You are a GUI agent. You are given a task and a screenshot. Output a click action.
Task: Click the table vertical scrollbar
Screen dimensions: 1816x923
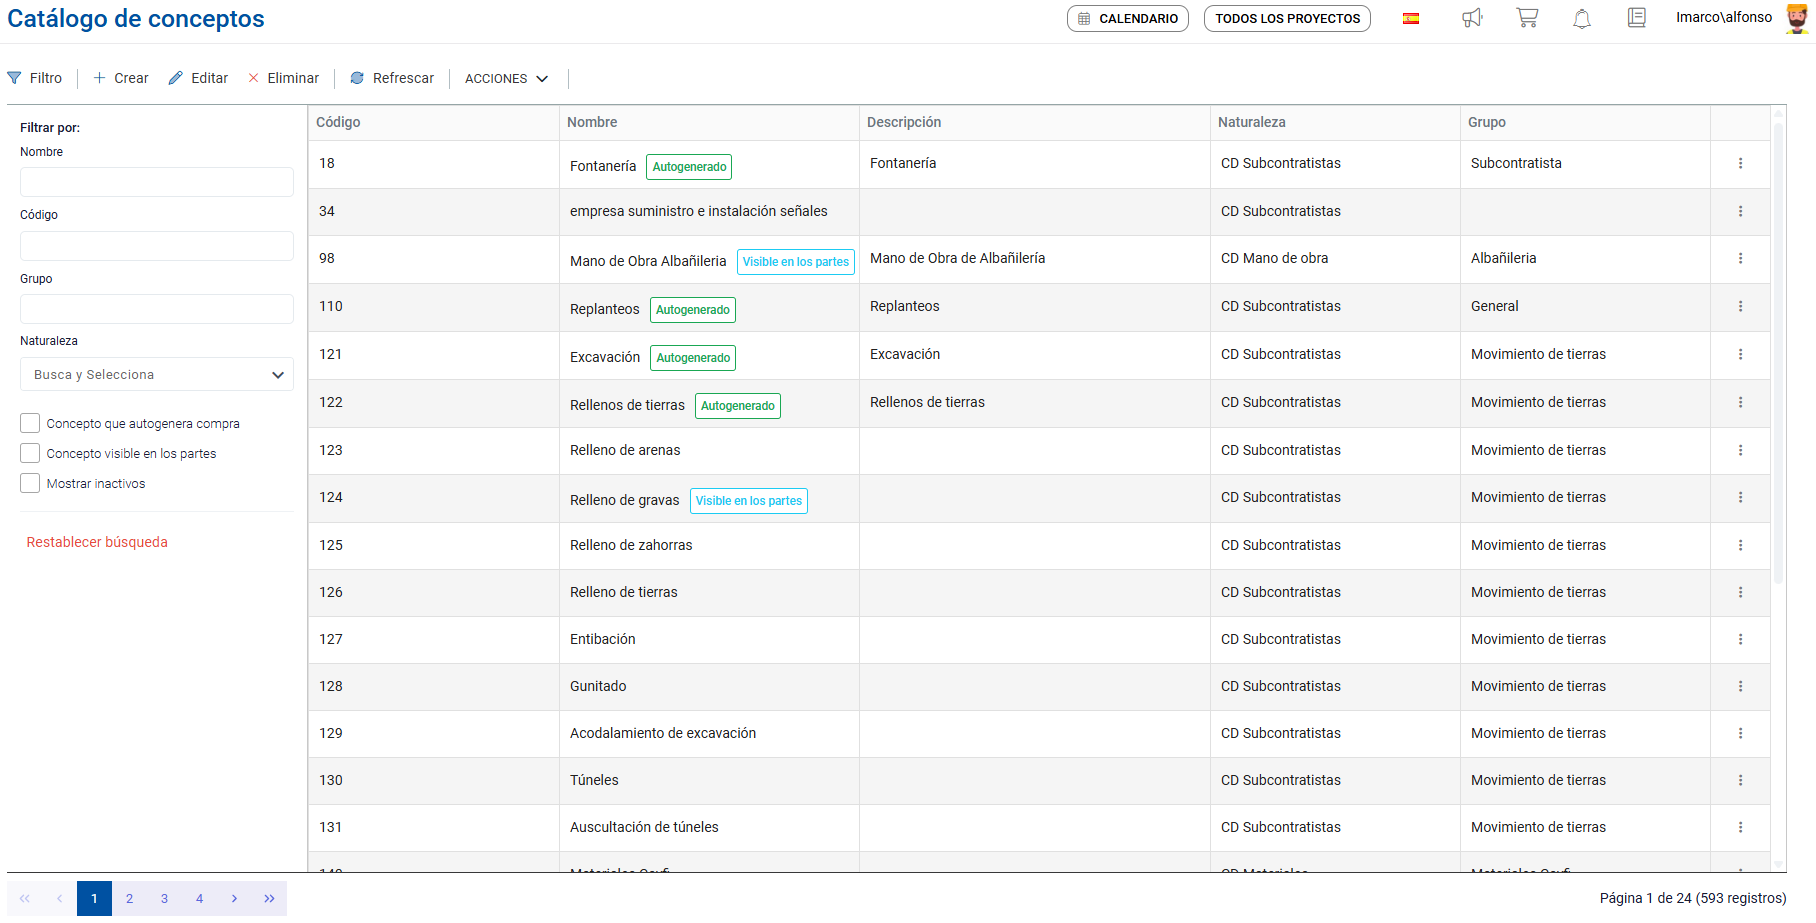click(x=1778, y=350)
